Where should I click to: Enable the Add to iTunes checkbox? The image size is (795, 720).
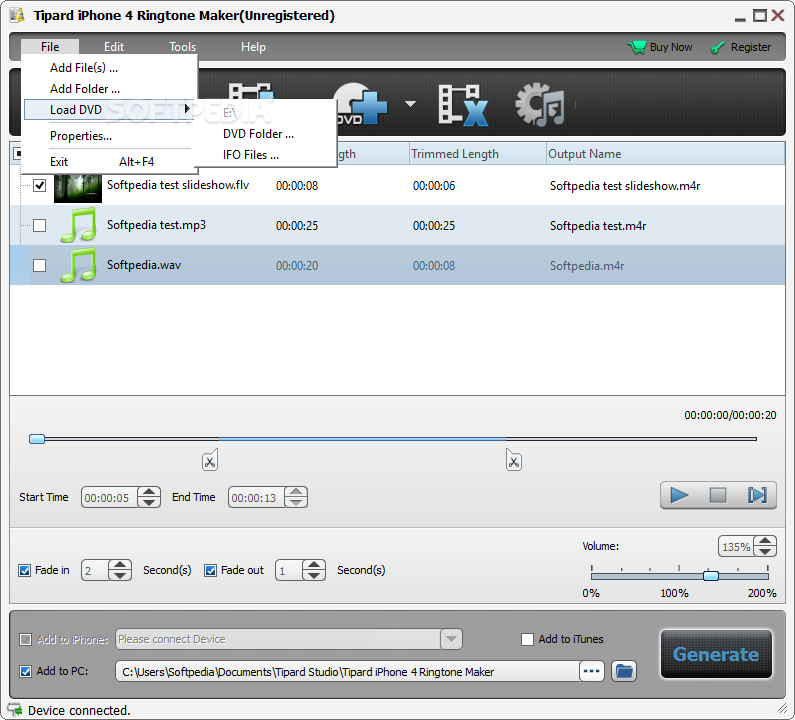click(x=527, y=639)
